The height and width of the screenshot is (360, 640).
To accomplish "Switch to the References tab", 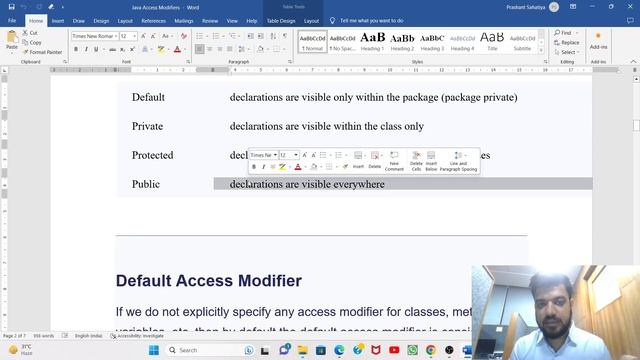I will pos(153,21).
